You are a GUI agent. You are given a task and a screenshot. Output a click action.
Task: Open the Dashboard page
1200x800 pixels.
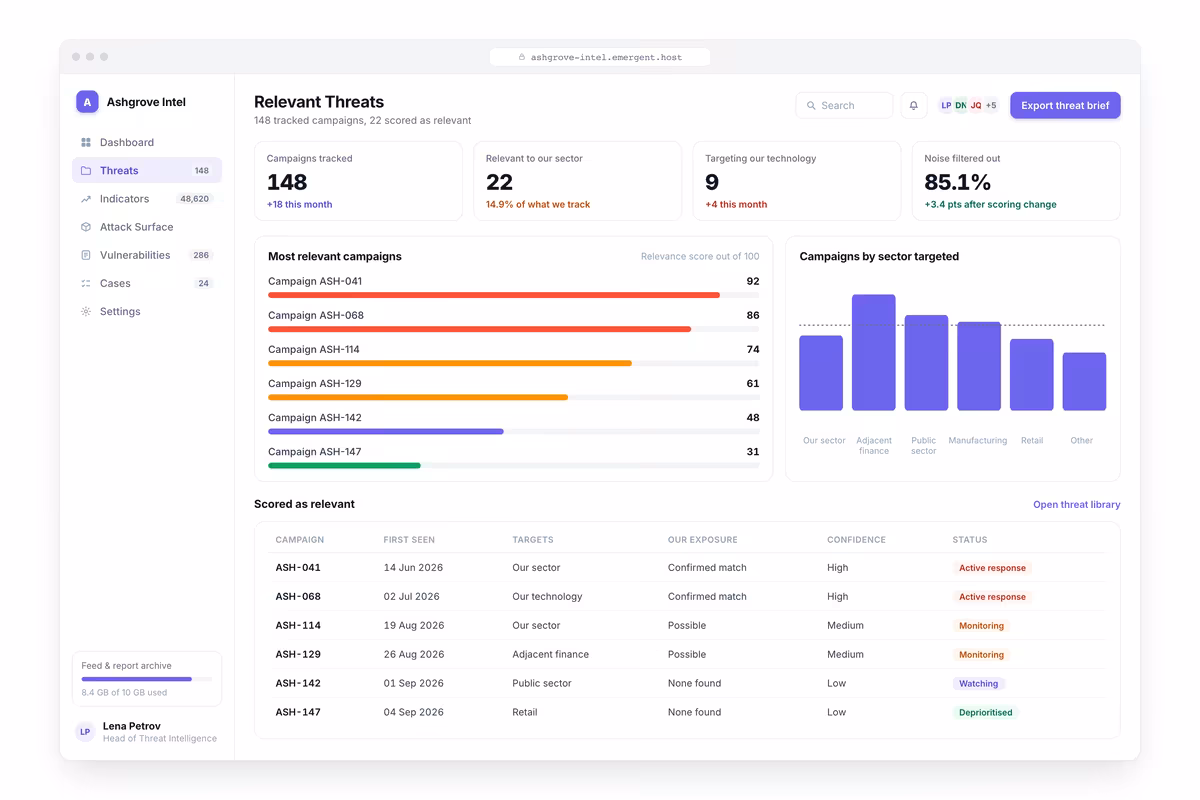click(147, 142)
